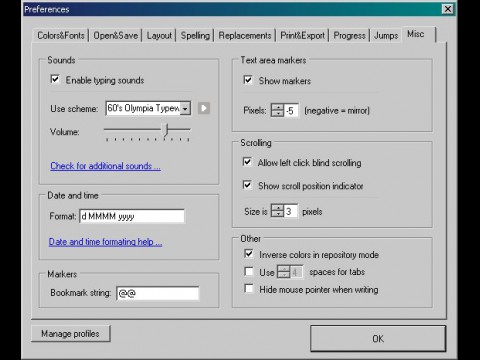Toggle Enable typing sounds checkbox
This screenshot has height=360, width=480.
coord(55,79)
